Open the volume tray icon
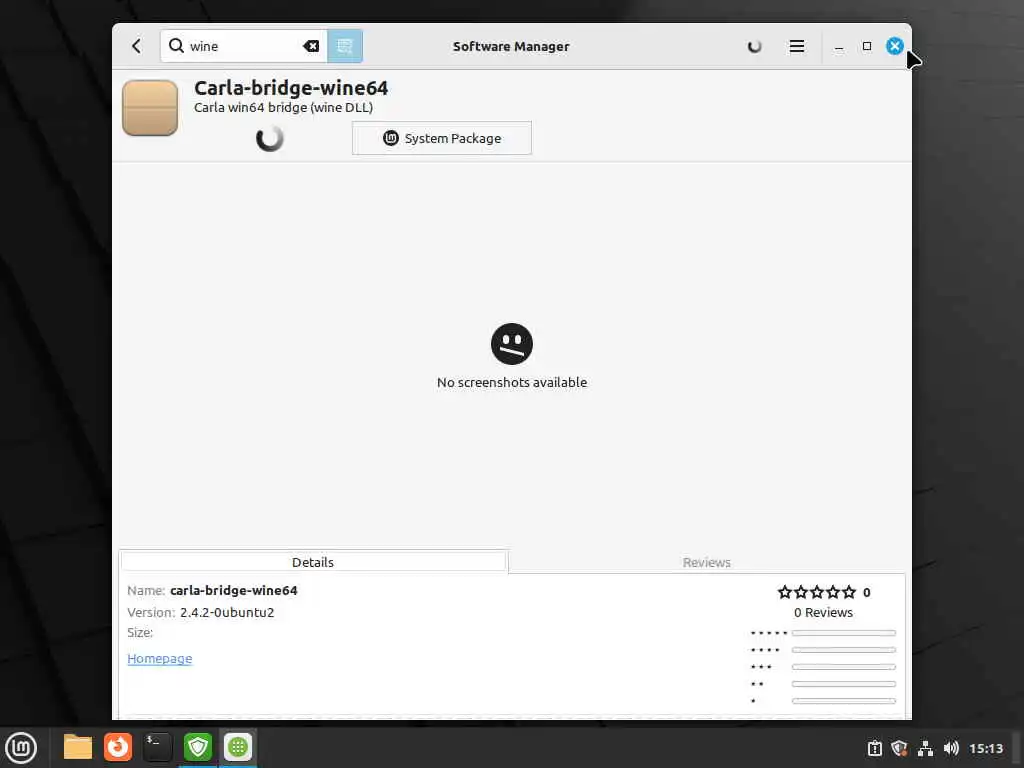Viewport: 1024px width, 768px height. click(951, 748)
